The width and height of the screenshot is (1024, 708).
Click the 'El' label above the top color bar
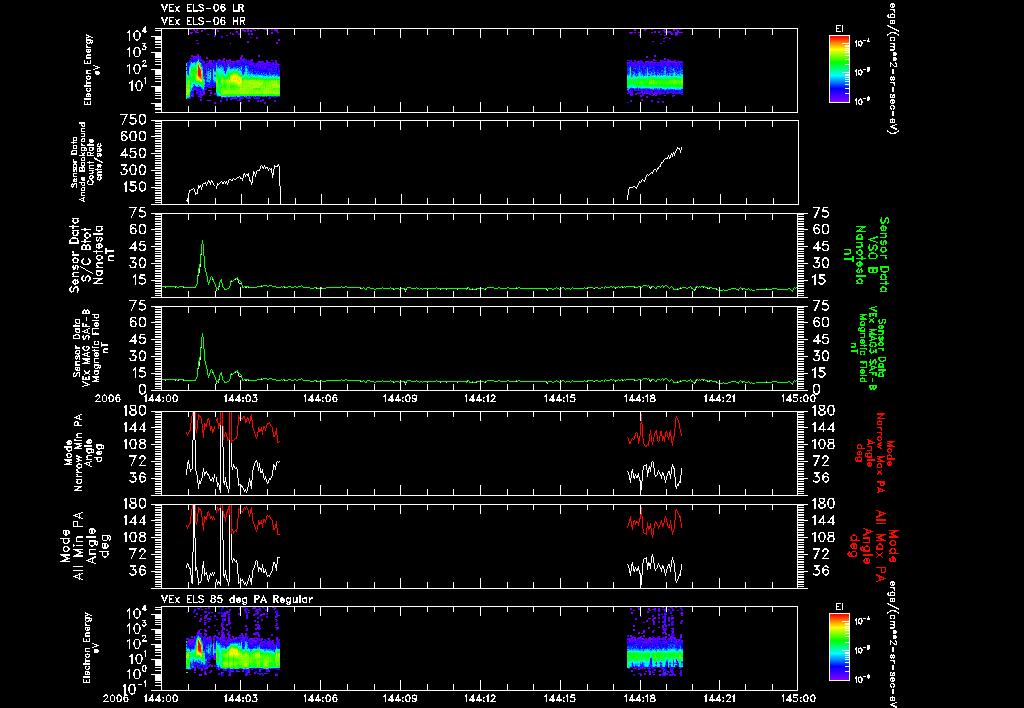[840, 29]
